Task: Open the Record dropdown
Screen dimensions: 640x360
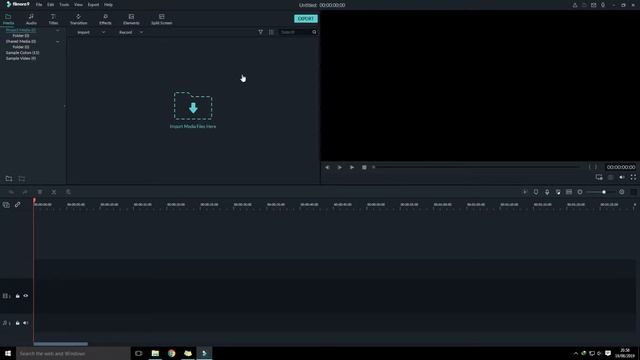Action: (x=131, y=32)
